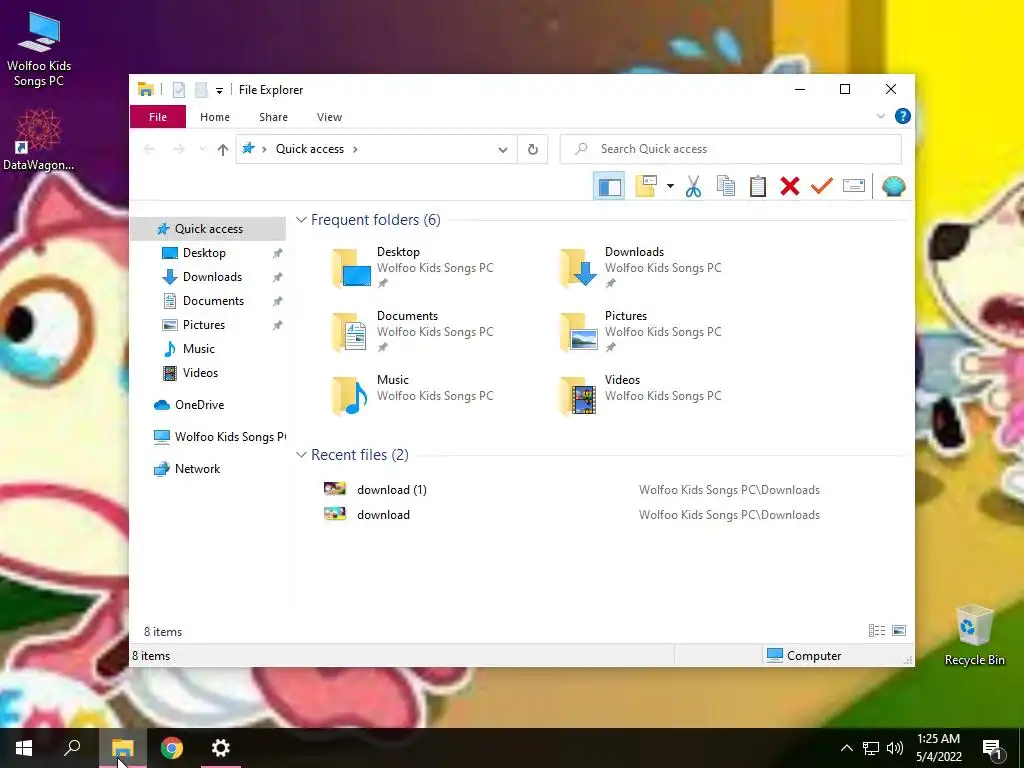
Task: Open dropdown arrow next to toolbar view icon
Action: point(670,187)
